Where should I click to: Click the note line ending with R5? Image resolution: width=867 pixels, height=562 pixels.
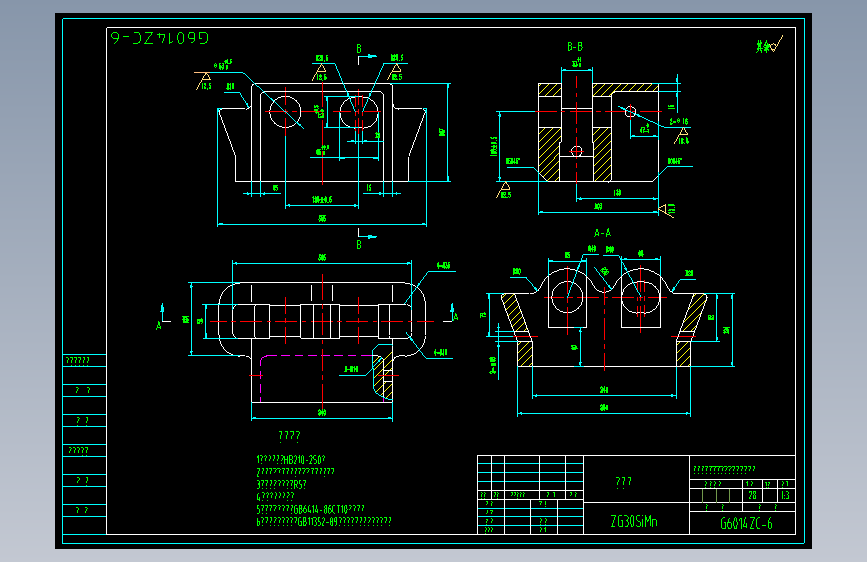[281, 484]
